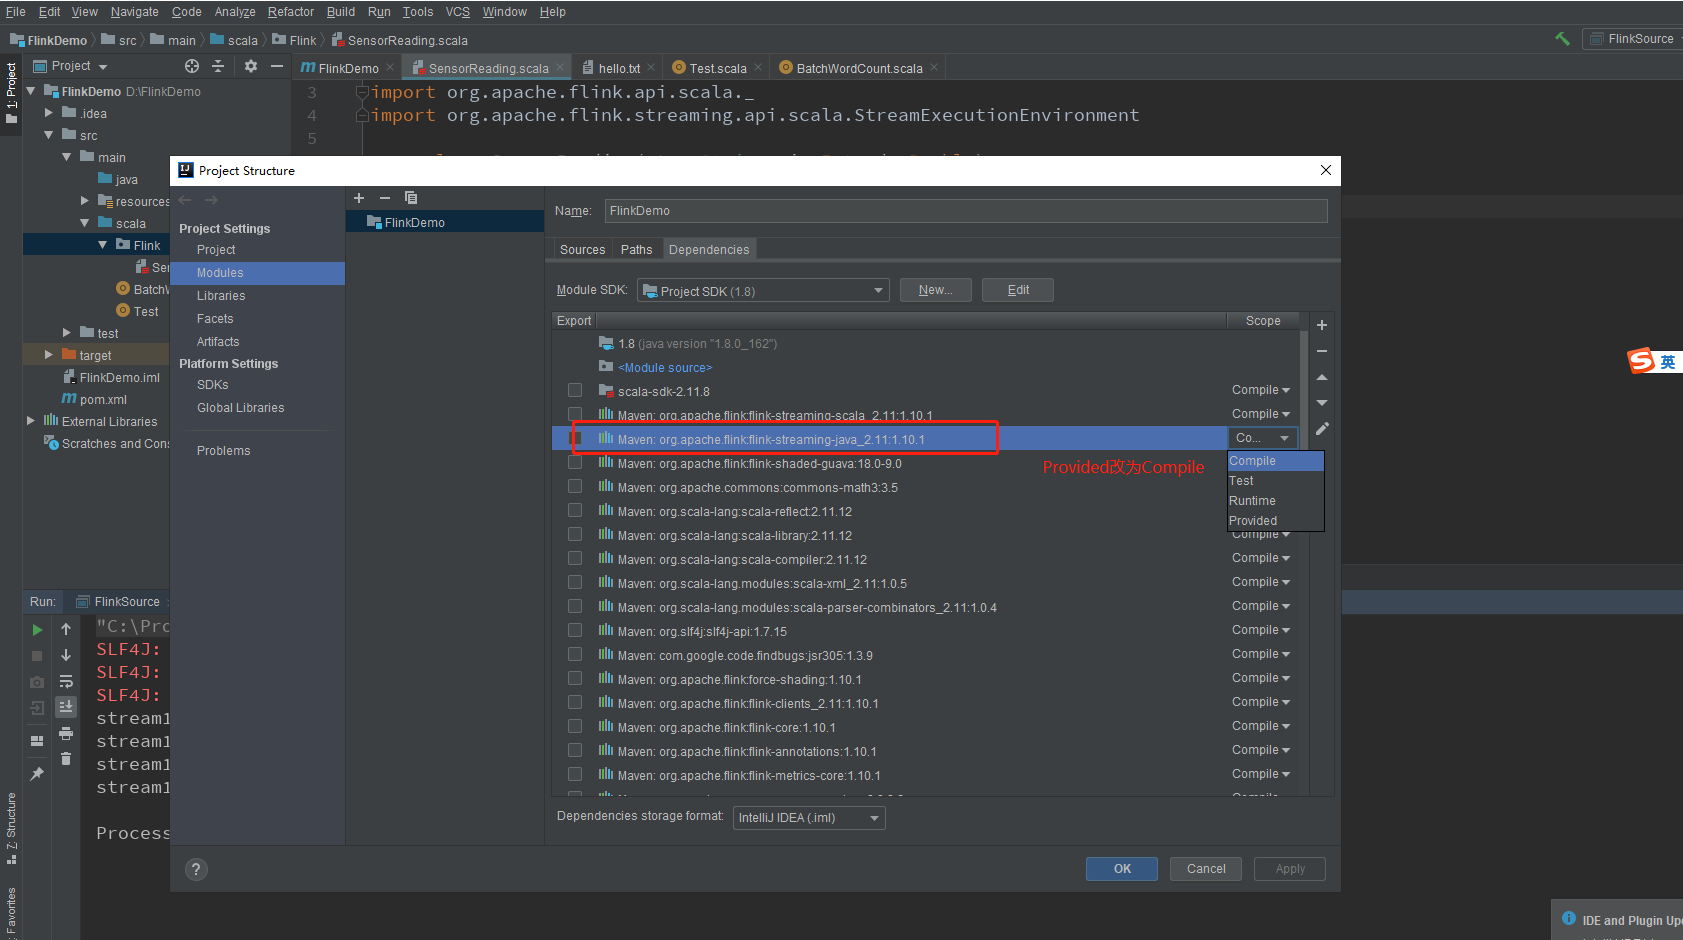The width and height of the screenshot is (1683, 940).
Task: Click the add dependency plus icon
Action: click(x=1321, y=325)
